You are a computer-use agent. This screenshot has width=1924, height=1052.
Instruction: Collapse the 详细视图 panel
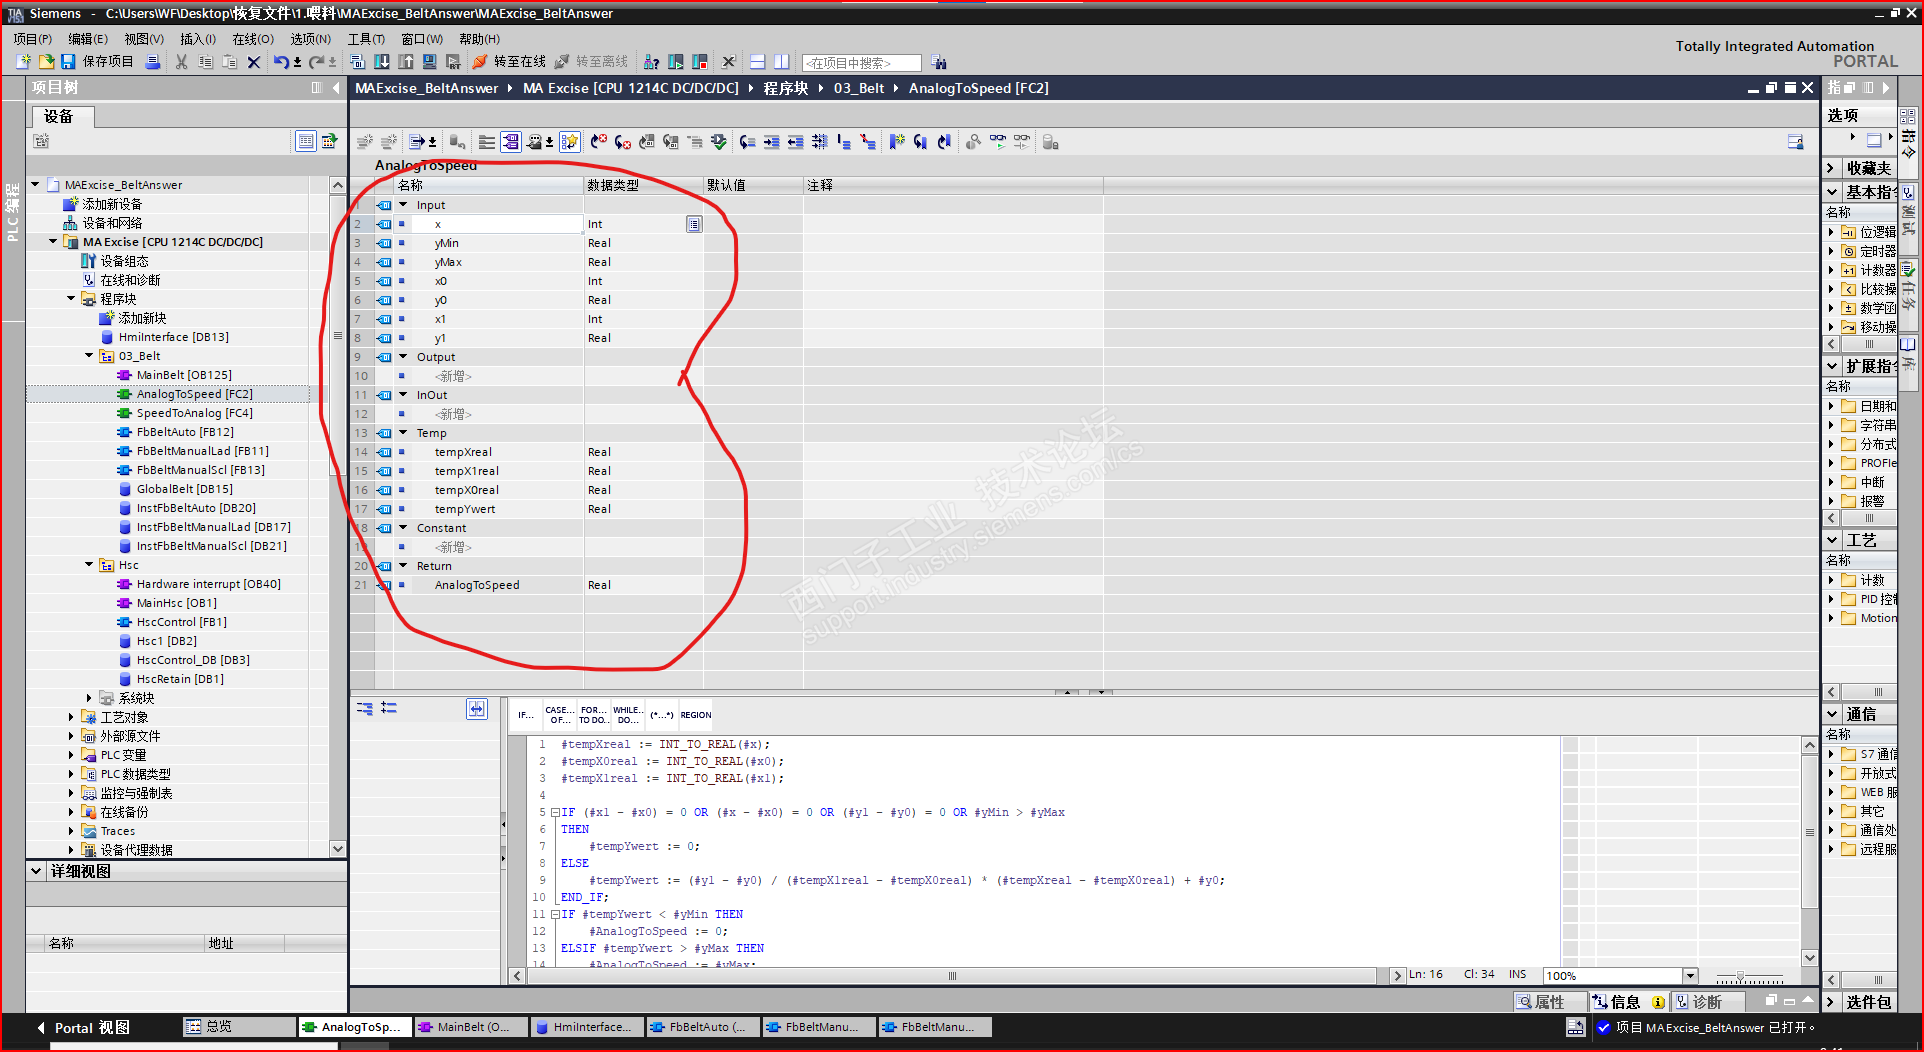tap(36, 871)
